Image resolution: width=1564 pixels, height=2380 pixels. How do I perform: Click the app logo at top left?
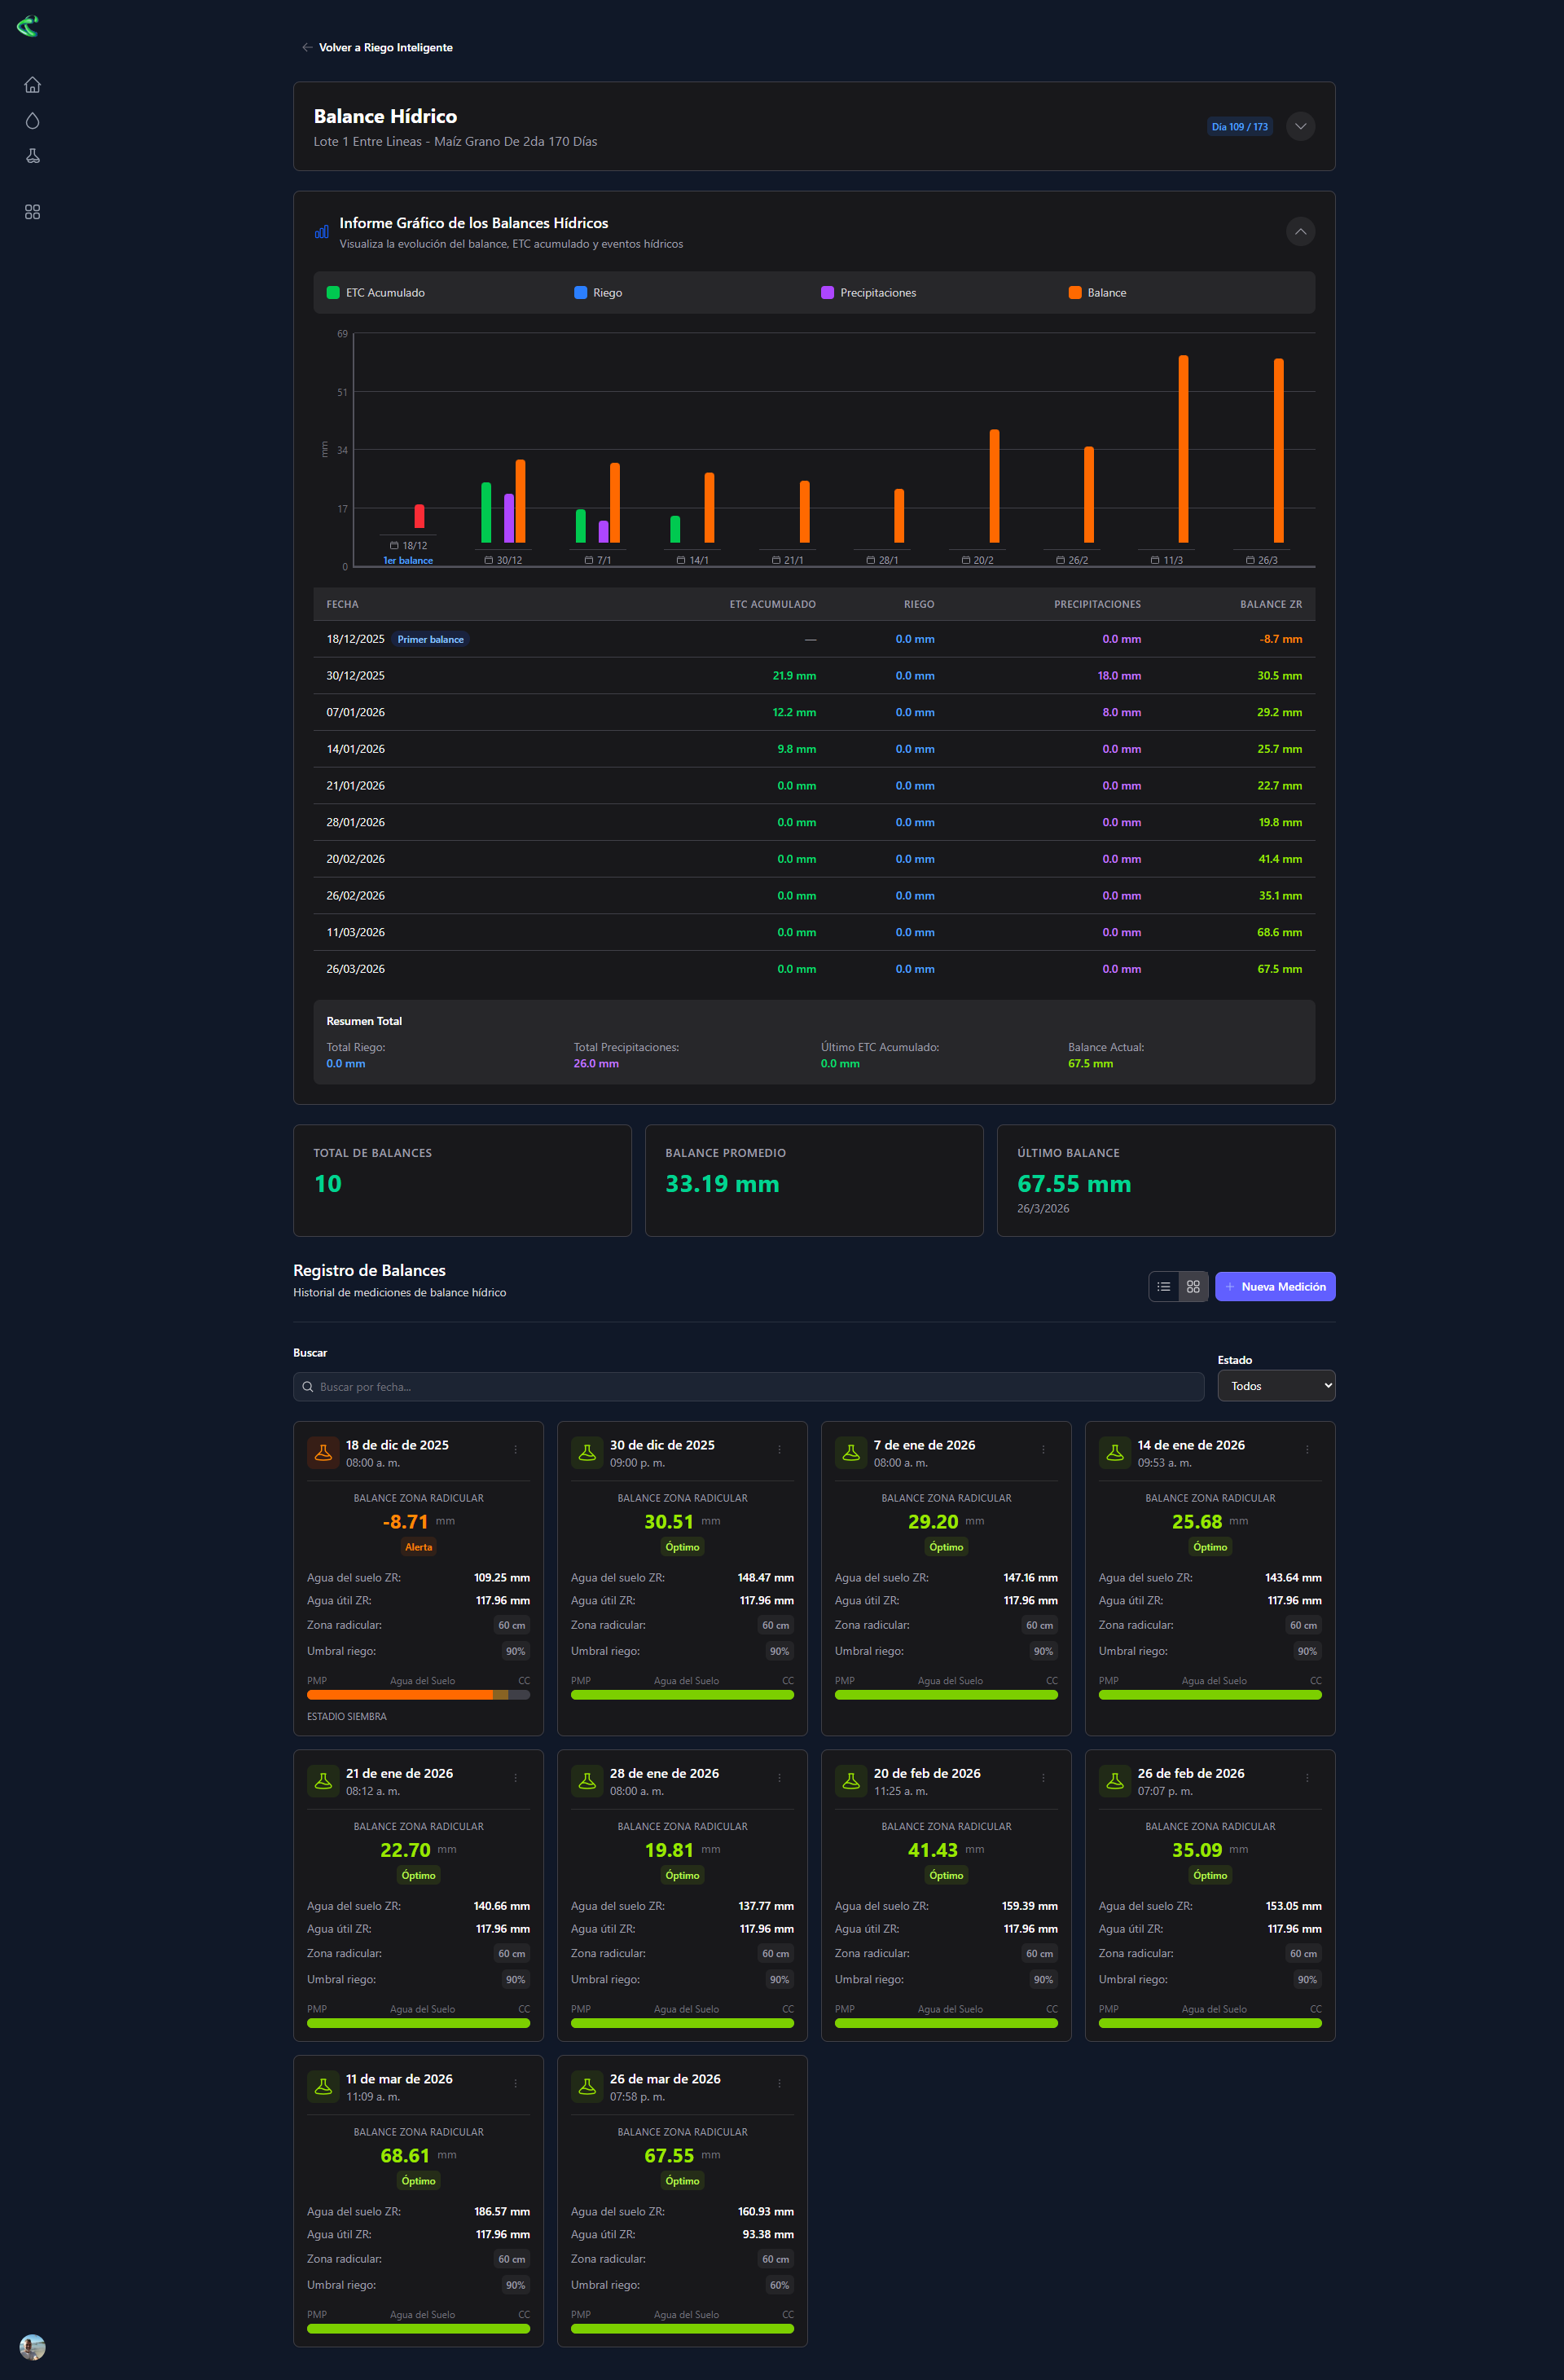(x=28, y=26)
